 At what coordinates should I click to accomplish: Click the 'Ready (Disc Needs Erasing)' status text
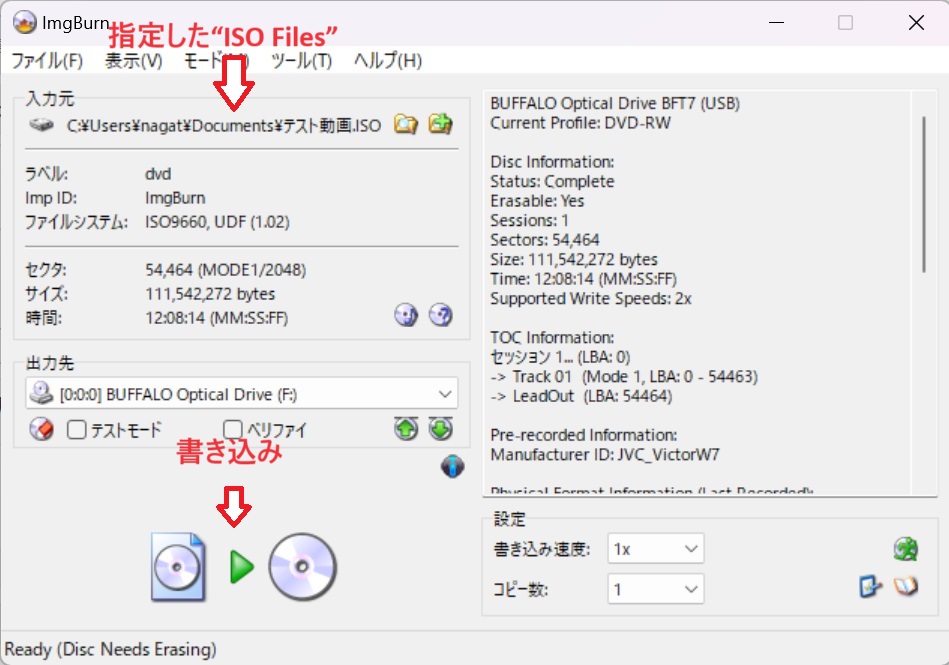point(110,649)
